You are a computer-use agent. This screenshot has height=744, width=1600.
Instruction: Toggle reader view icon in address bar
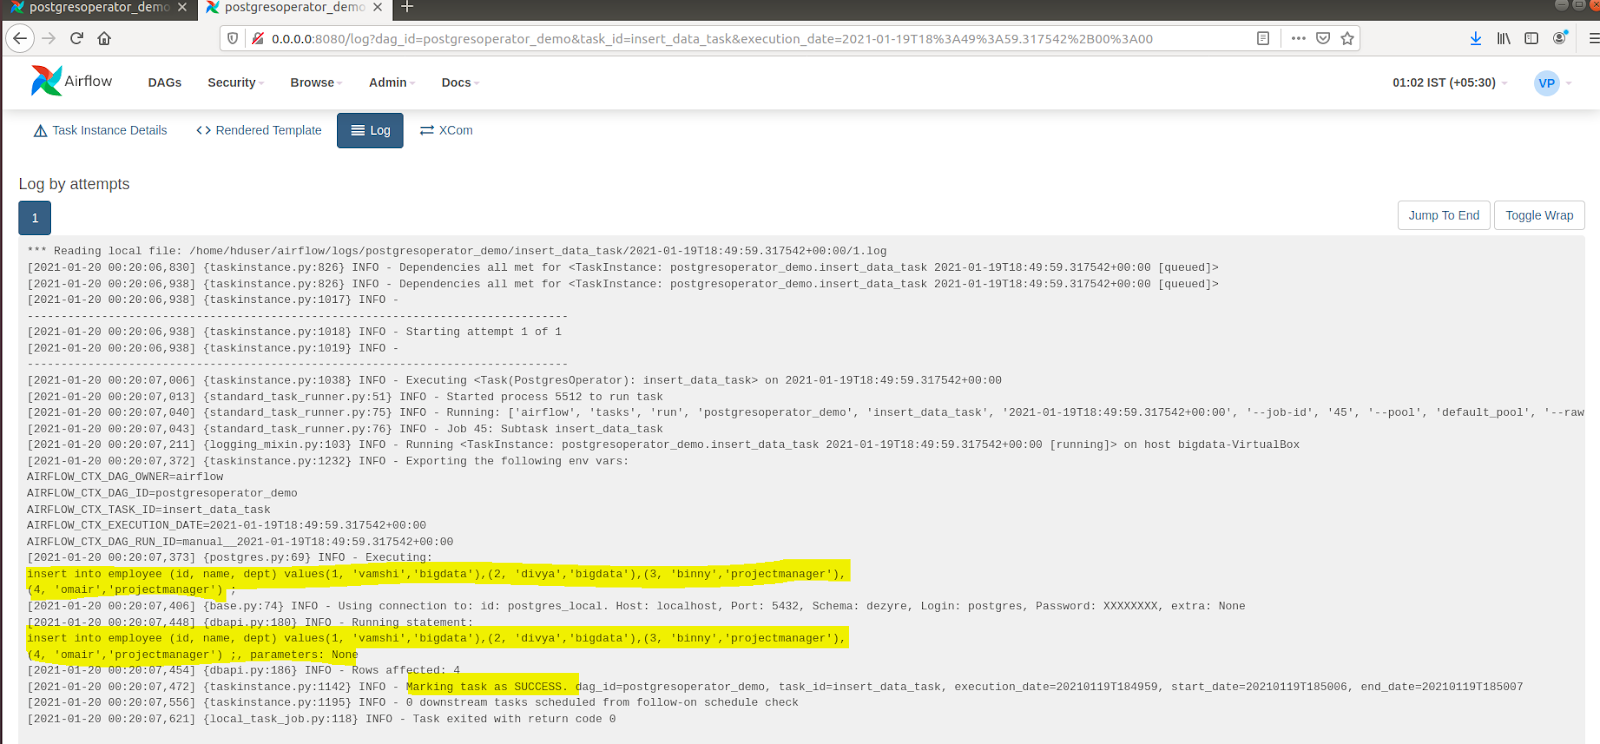pyautogui.click(x=1263, y=38)
